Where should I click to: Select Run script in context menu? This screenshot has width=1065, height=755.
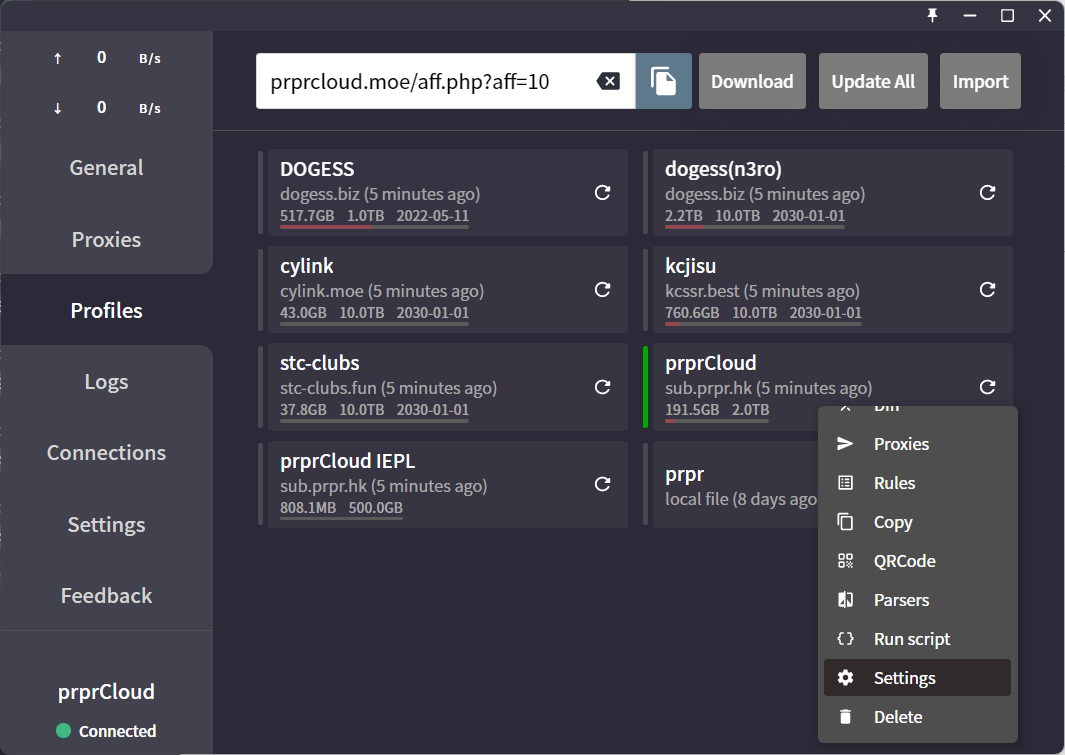911,639
